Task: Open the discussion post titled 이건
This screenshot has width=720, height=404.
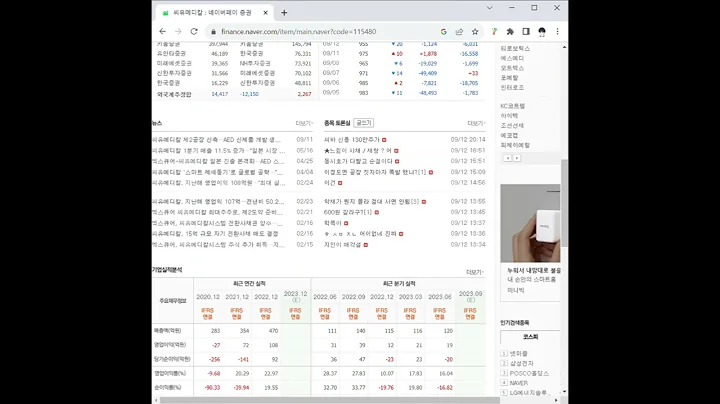Action: (x=330, y=183)
